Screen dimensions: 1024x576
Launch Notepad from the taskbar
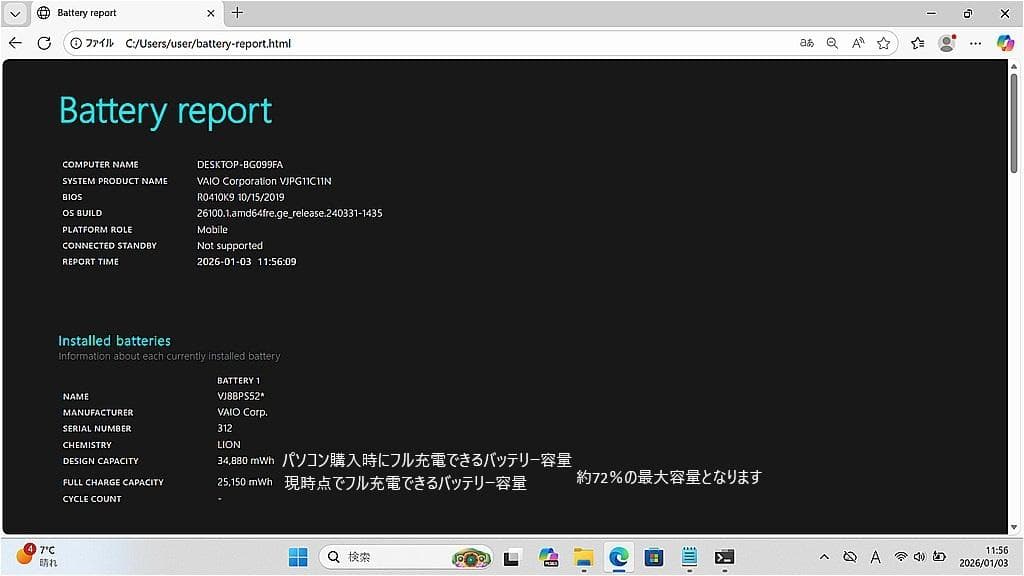688,557
